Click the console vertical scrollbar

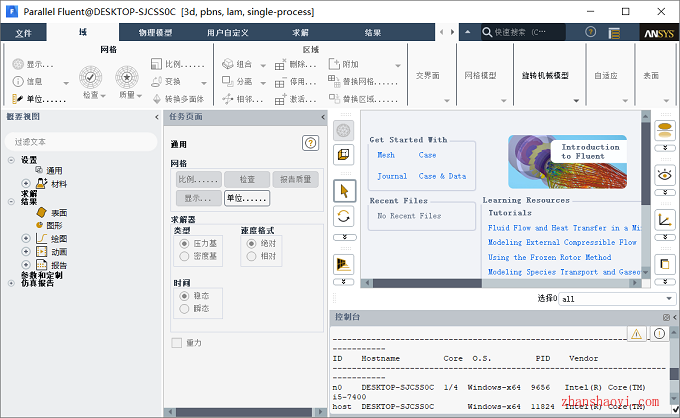pos(674,374)
